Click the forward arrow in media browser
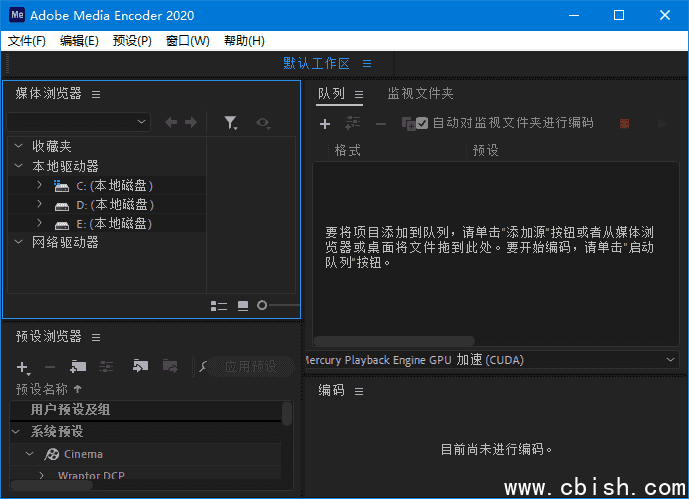 [x=191, y=122]
